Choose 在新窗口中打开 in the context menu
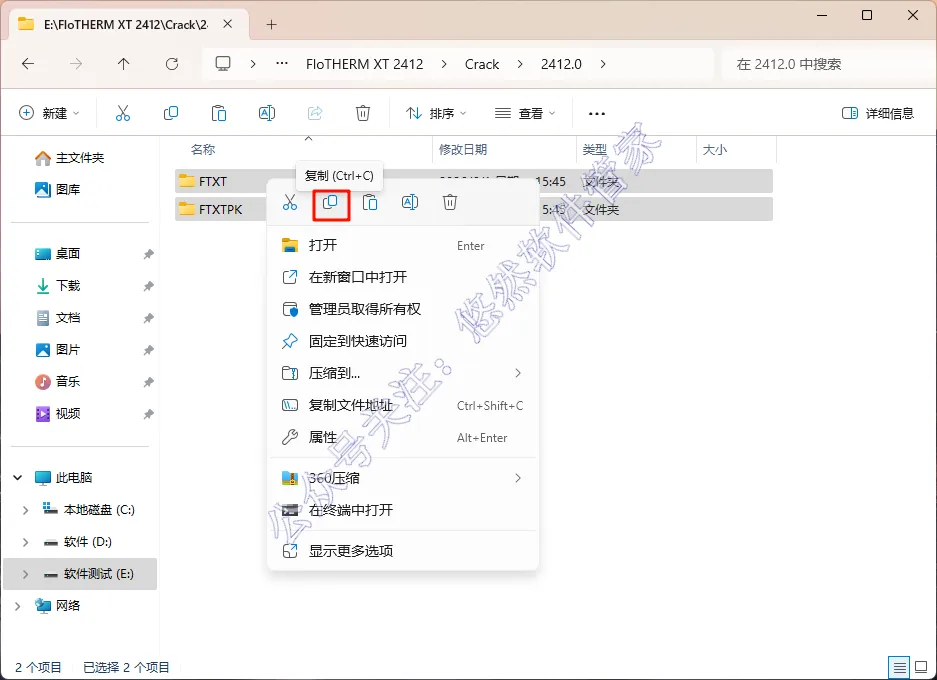This screenshot has height=680, width=937. tap(403, 277)
